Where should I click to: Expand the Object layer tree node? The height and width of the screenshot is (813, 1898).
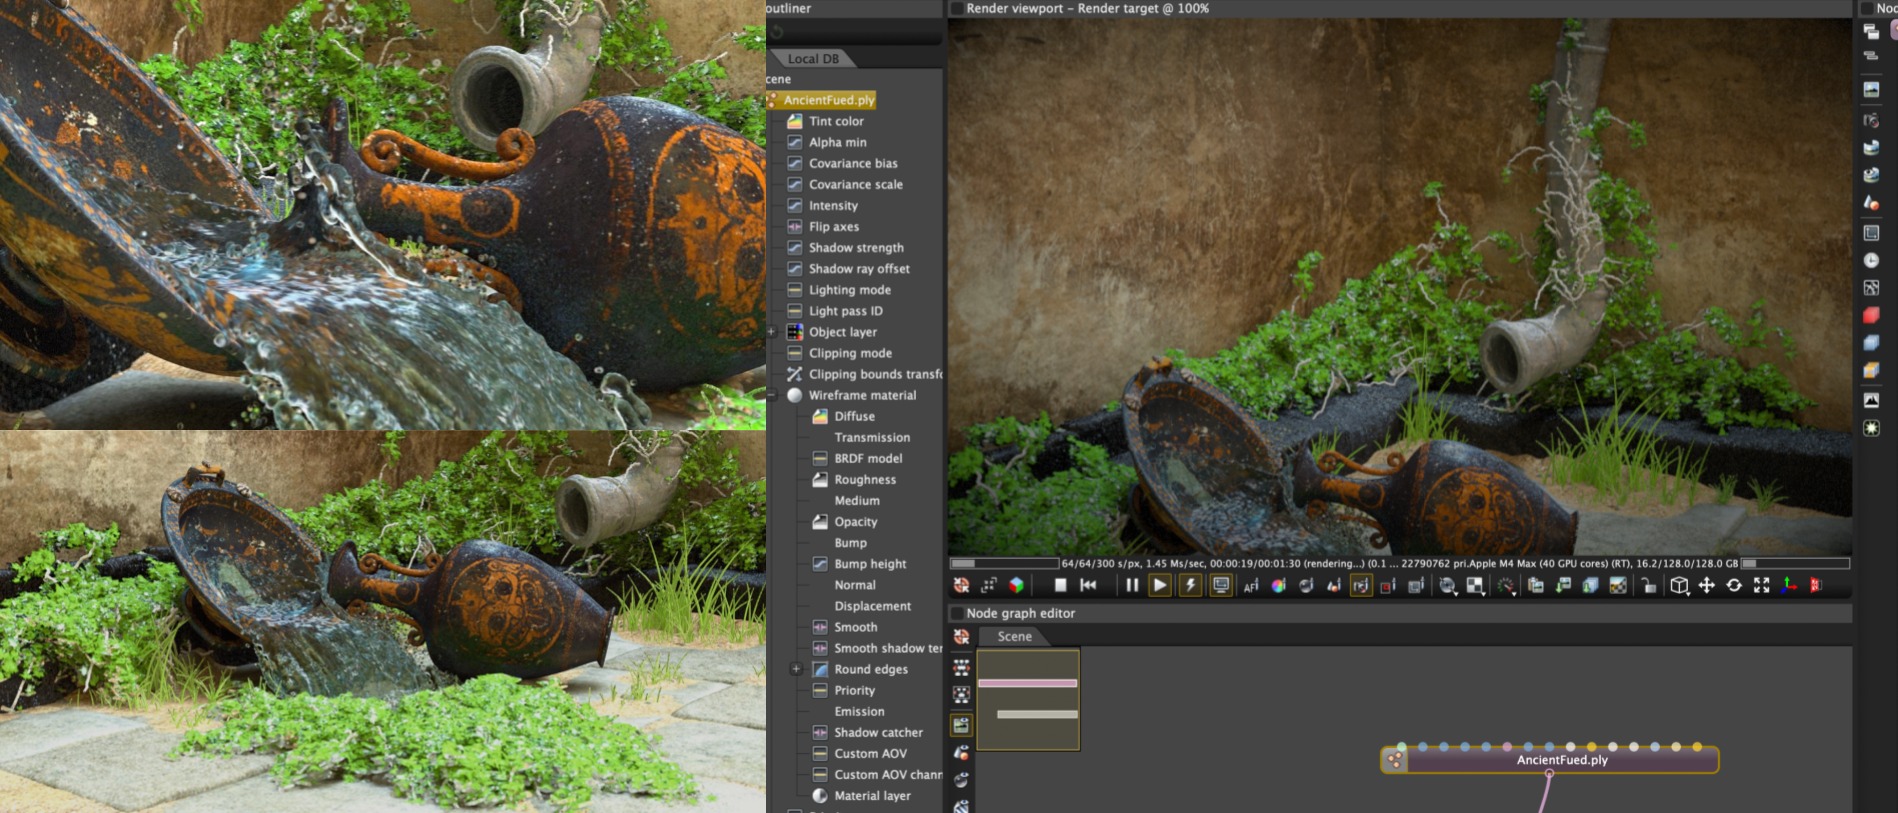pos(772,332)
